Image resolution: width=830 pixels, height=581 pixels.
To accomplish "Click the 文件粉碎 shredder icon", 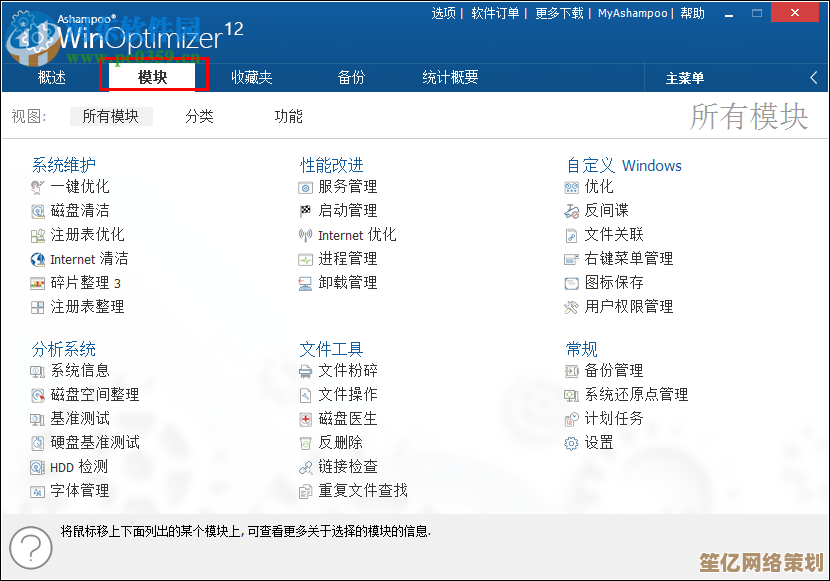I will (x=306, y=371).
